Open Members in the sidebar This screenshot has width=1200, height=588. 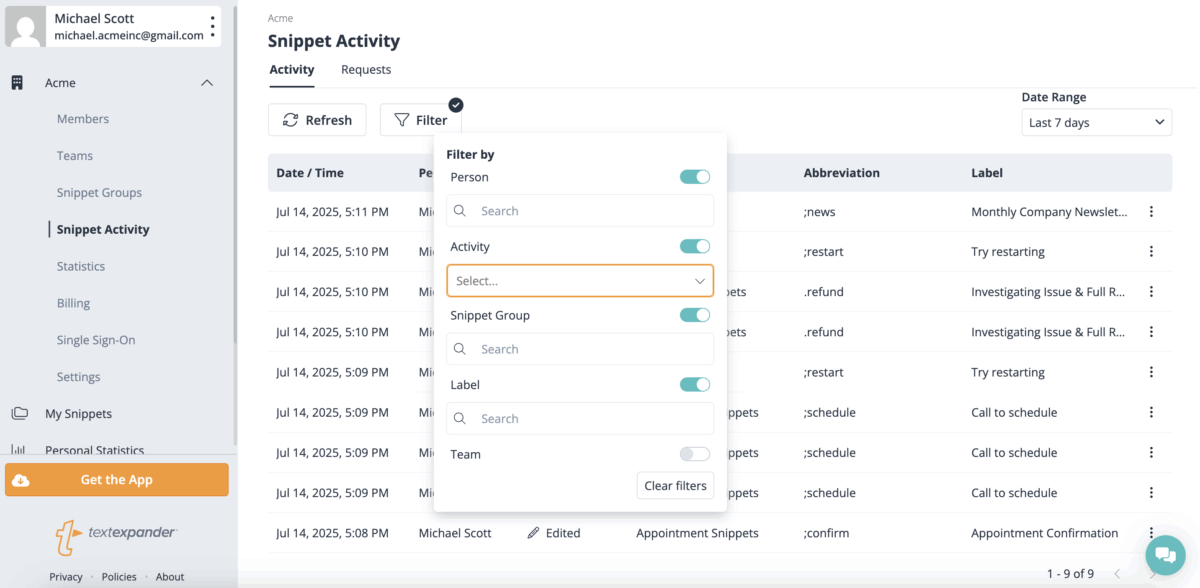(83, 119)
